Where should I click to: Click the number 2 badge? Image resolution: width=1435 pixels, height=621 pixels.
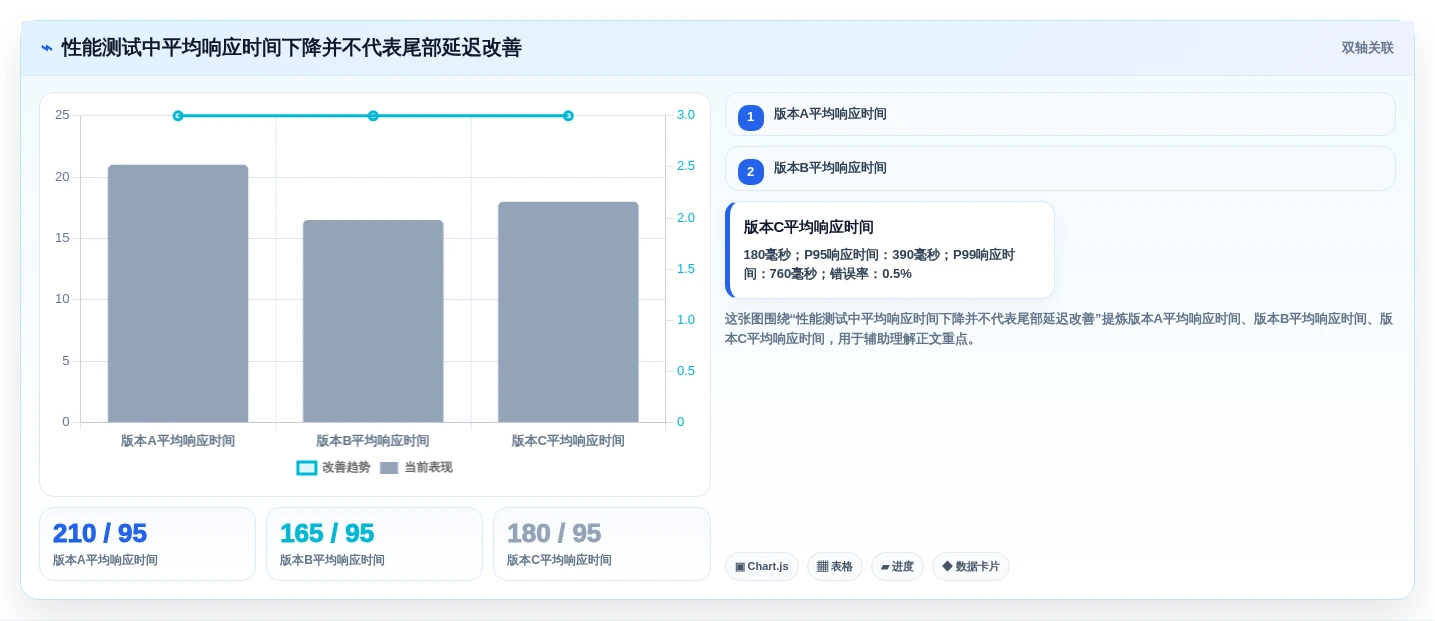click(x=751, y=171)
